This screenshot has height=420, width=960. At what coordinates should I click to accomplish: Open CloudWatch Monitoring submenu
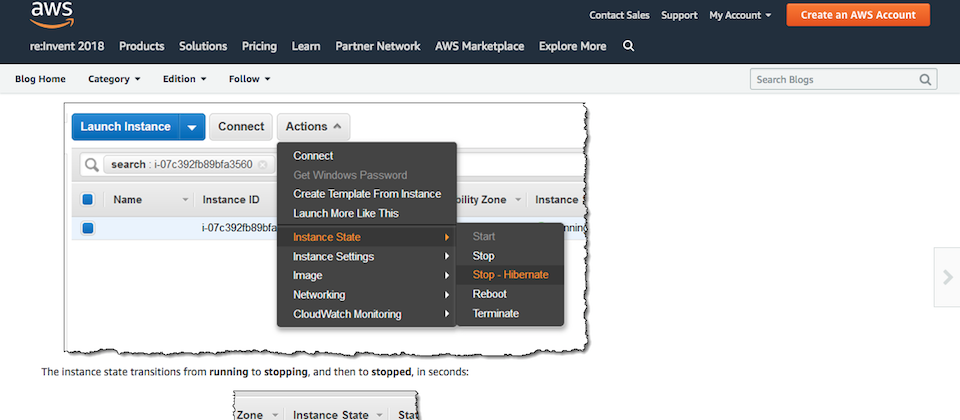[367, 314]
